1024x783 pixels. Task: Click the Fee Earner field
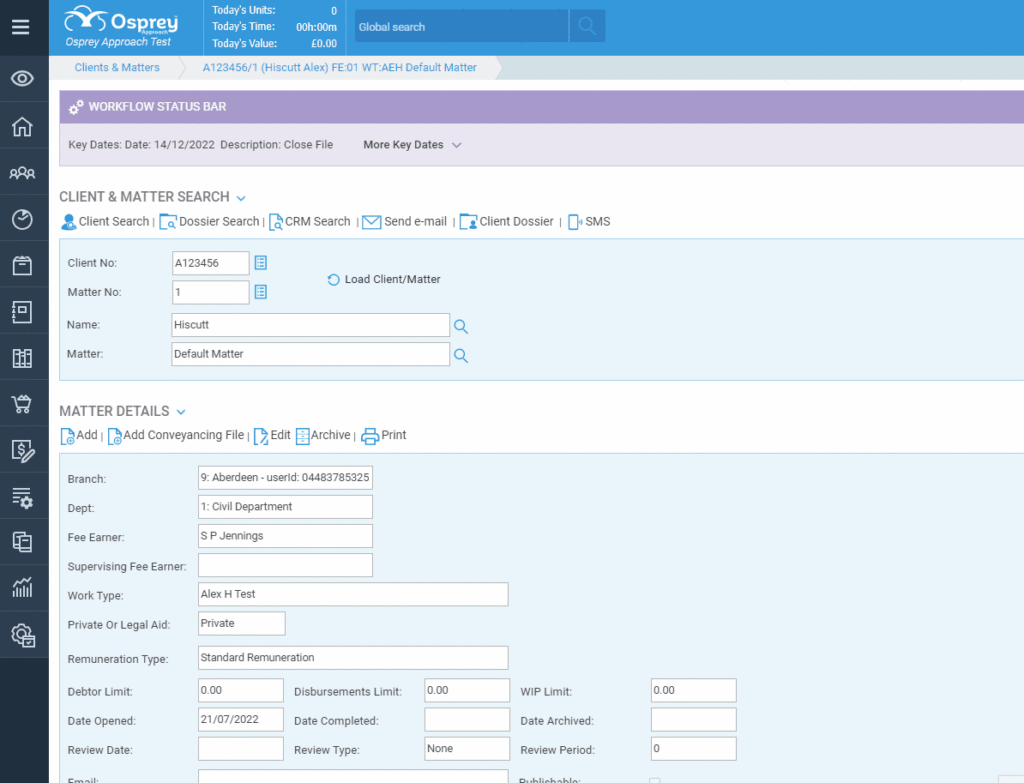coord(285,535)
